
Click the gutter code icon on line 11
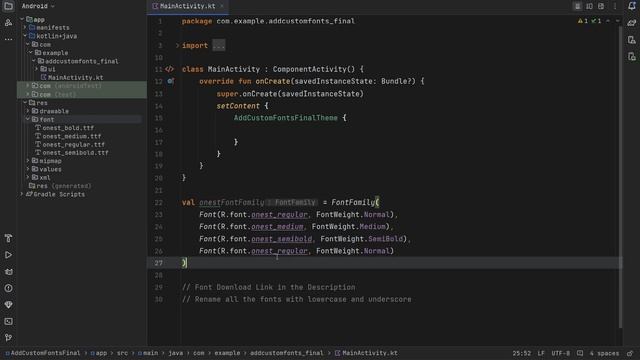tap(169, 69)
